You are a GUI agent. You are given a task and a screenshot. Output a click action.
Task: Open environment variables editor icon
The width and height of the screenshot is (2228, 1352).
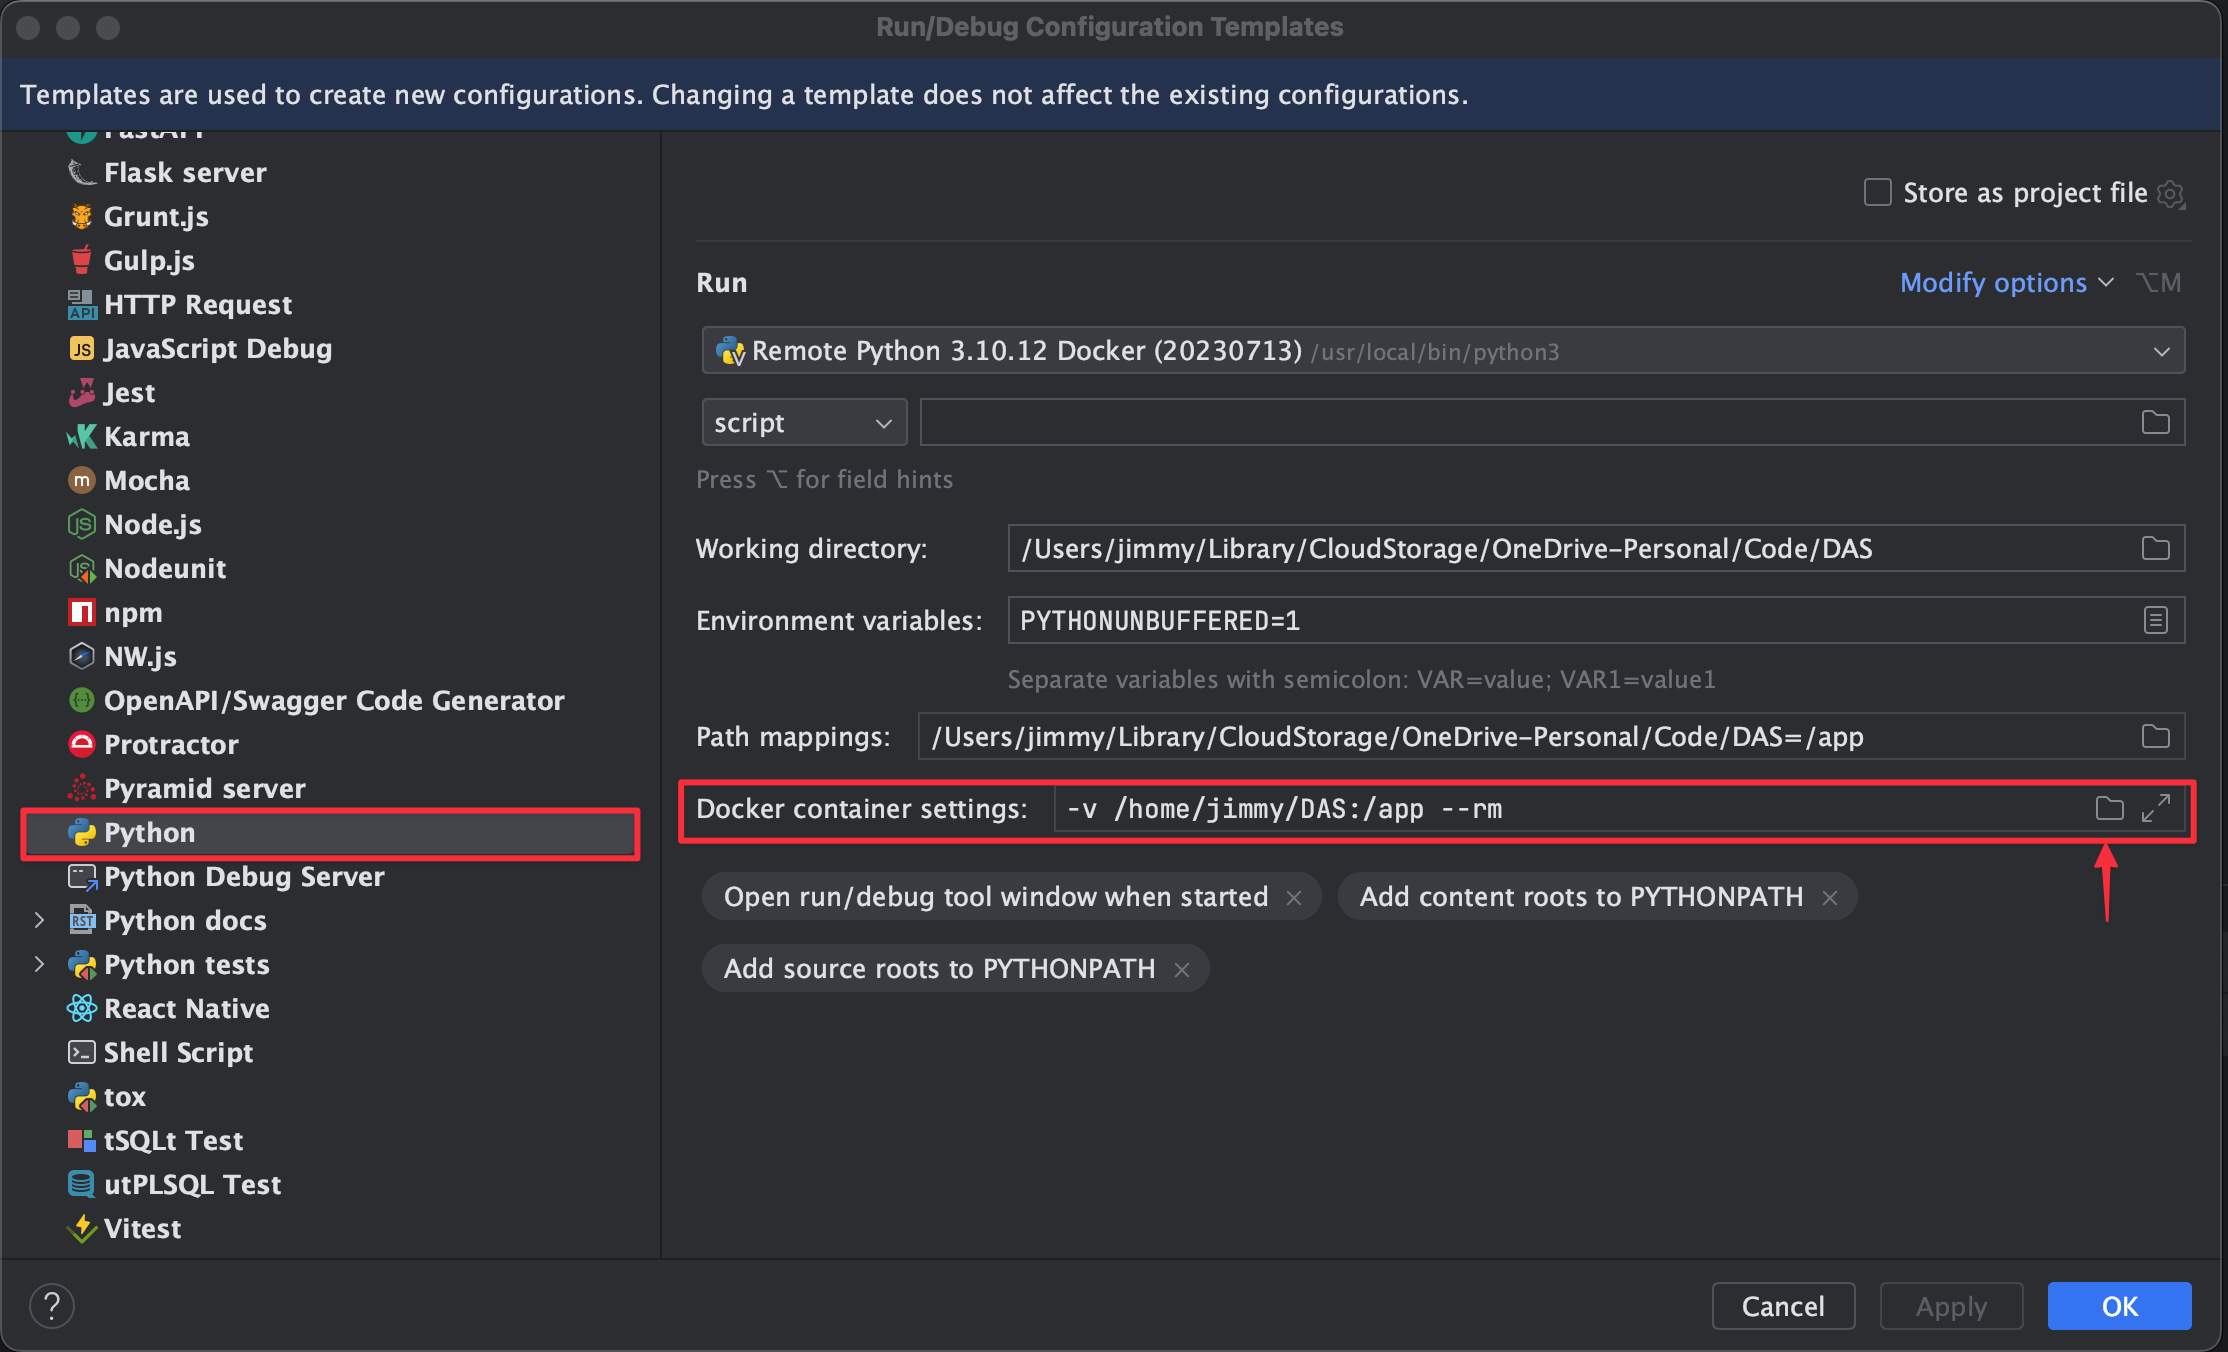2155,620
